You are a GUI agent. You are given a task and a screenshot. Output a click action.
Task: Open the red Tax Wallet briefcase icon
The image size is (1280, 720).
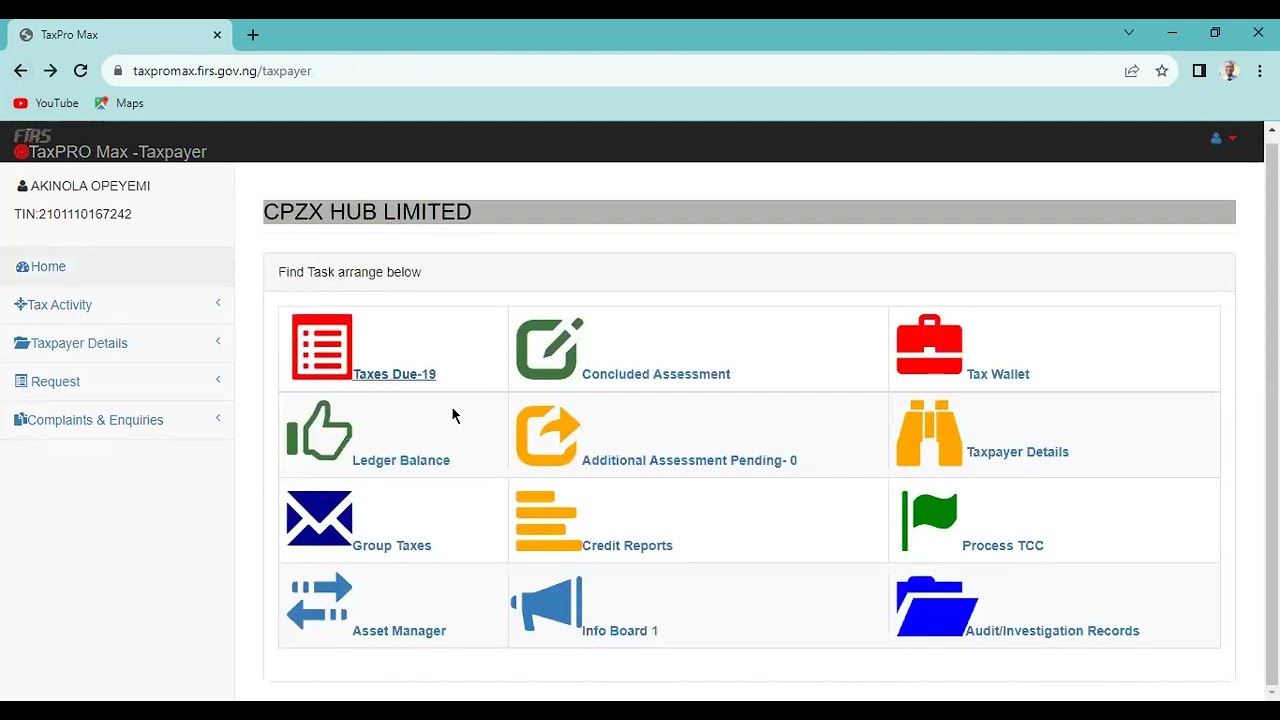click(929, 345)
